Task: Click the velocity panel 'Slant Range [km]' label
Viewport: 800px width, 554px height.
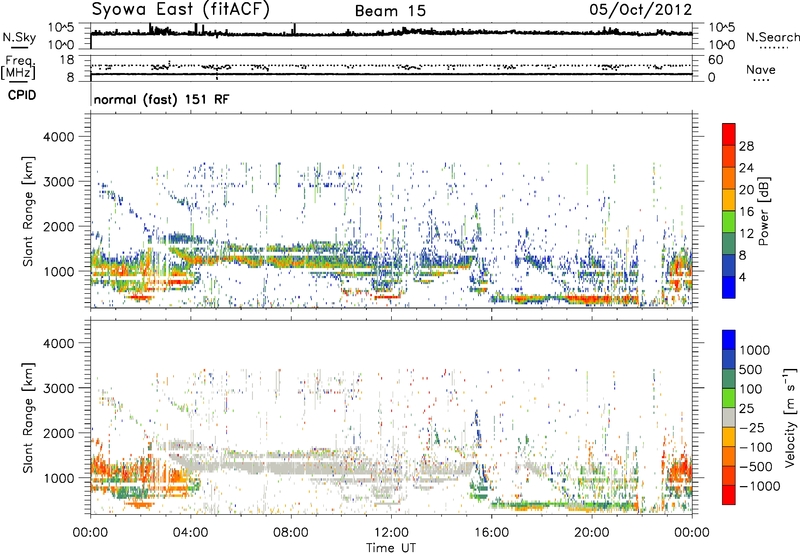Action: click(28, 418)
